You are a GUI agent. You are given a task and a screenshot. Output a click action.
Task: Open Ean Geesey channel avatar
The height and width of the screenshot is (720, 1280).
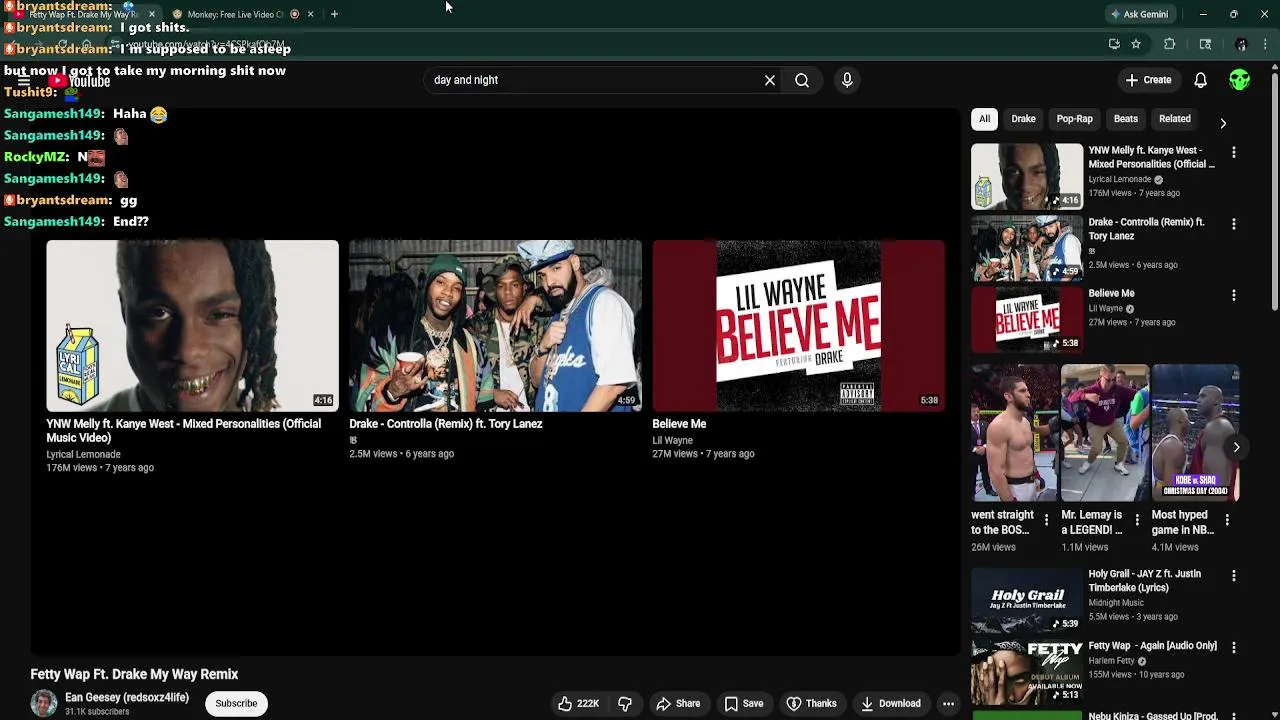[x=43, y=703]
